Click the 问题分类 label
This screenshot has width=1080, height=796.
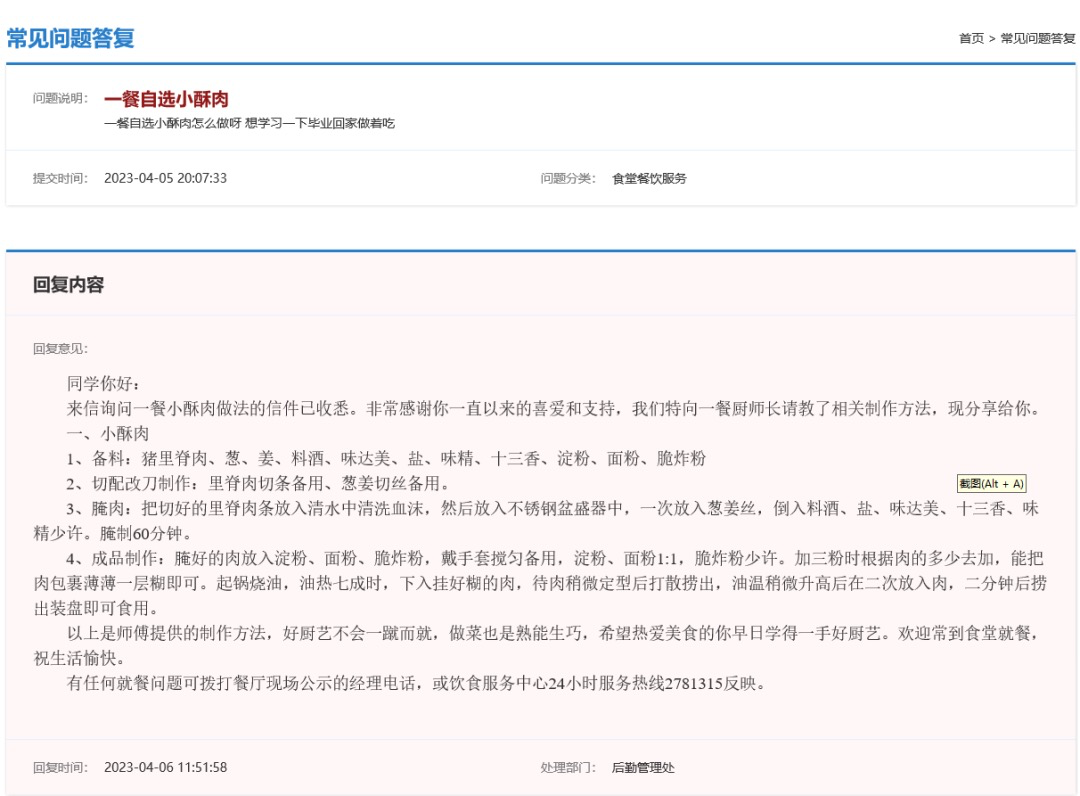coord(567,178)
